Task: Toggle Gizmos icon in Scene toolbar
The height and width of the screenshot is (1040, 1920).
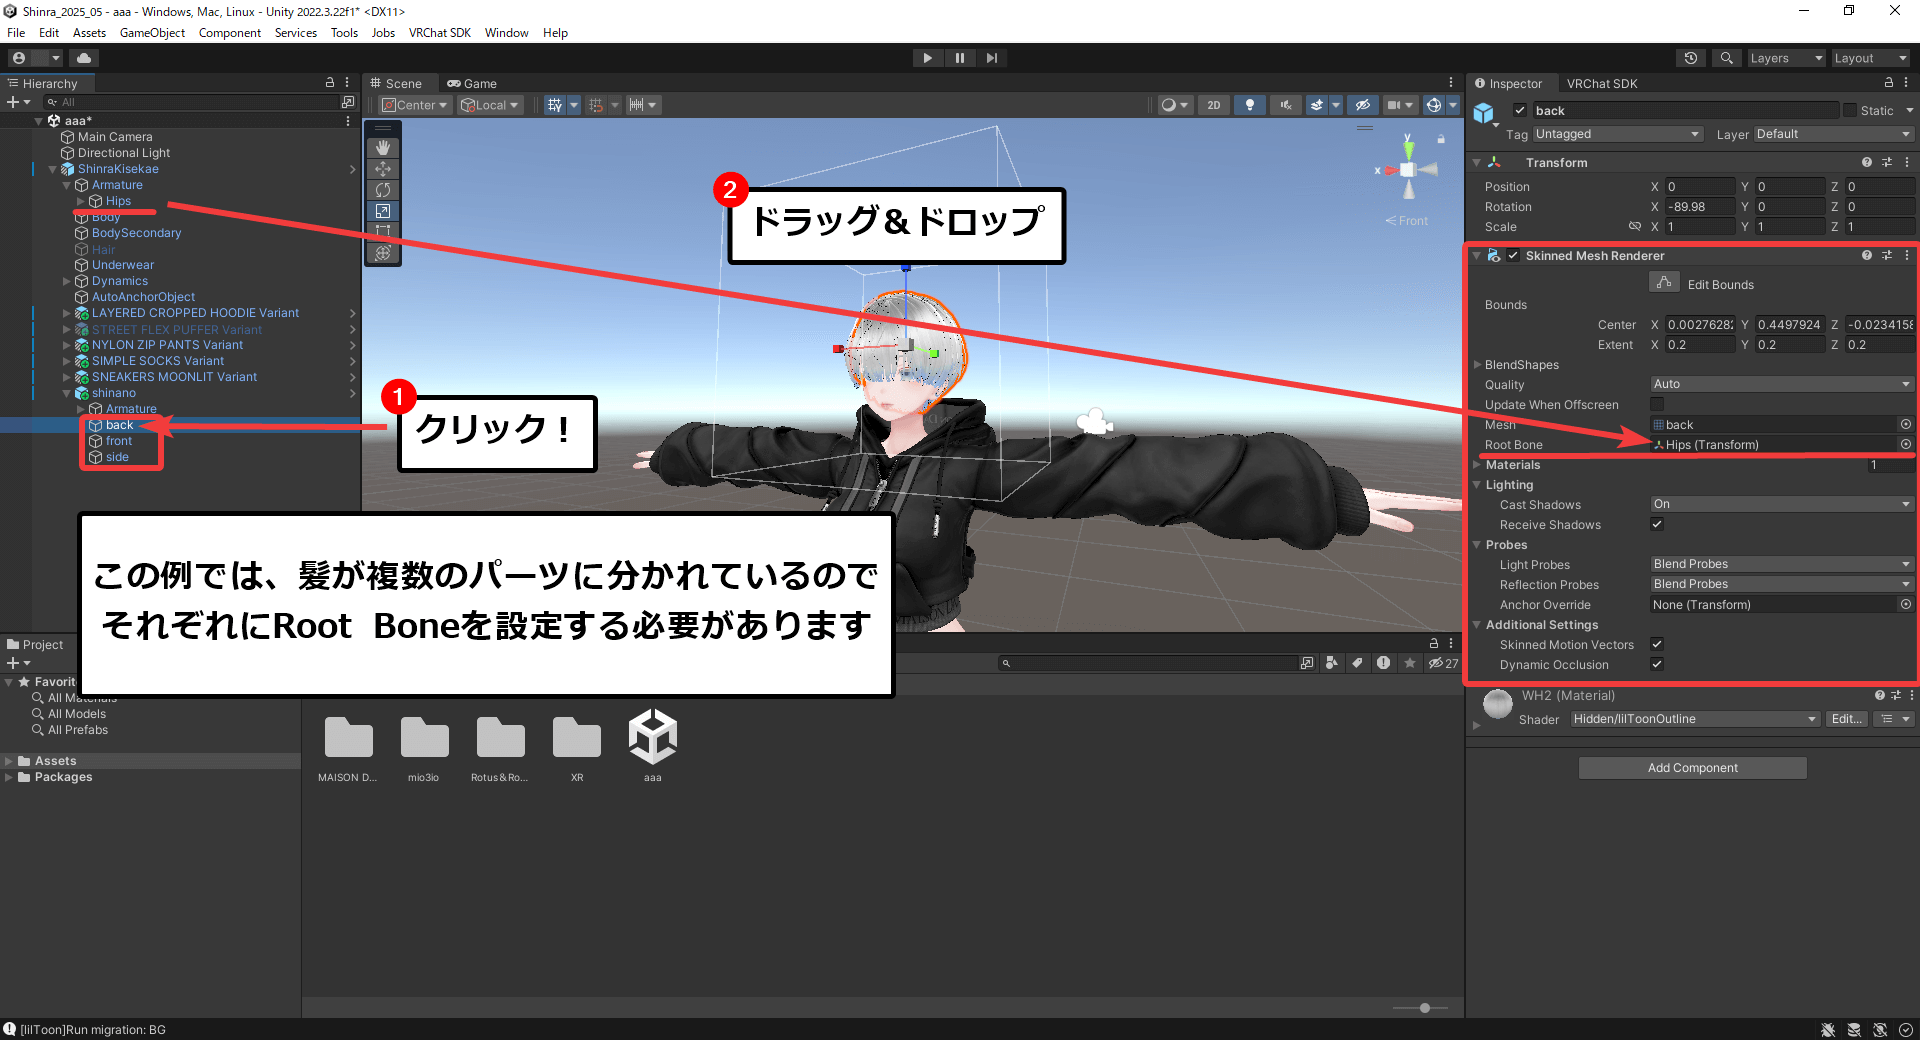Action: (1434, 105)
